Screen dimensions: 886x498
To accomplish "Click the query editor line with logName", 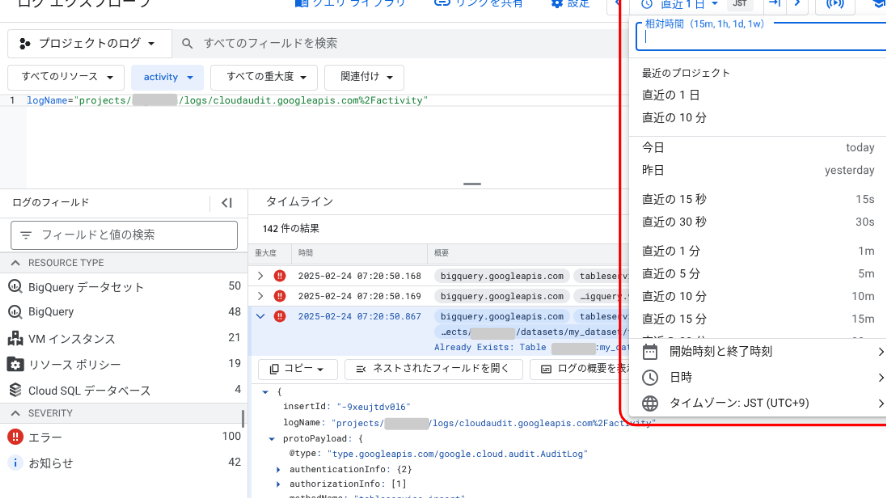I will tap(227, 101).
